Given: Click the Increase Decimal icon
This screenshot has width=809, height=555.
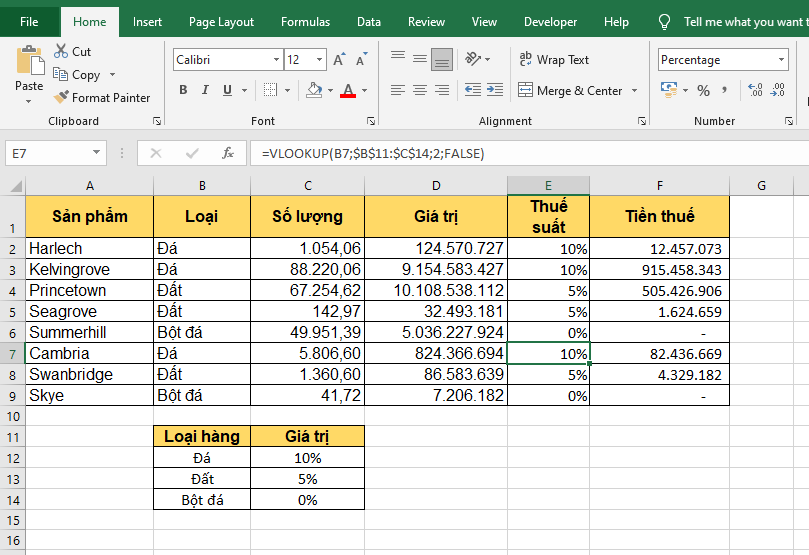Looking at the screenshot, I should pos(754,91).
